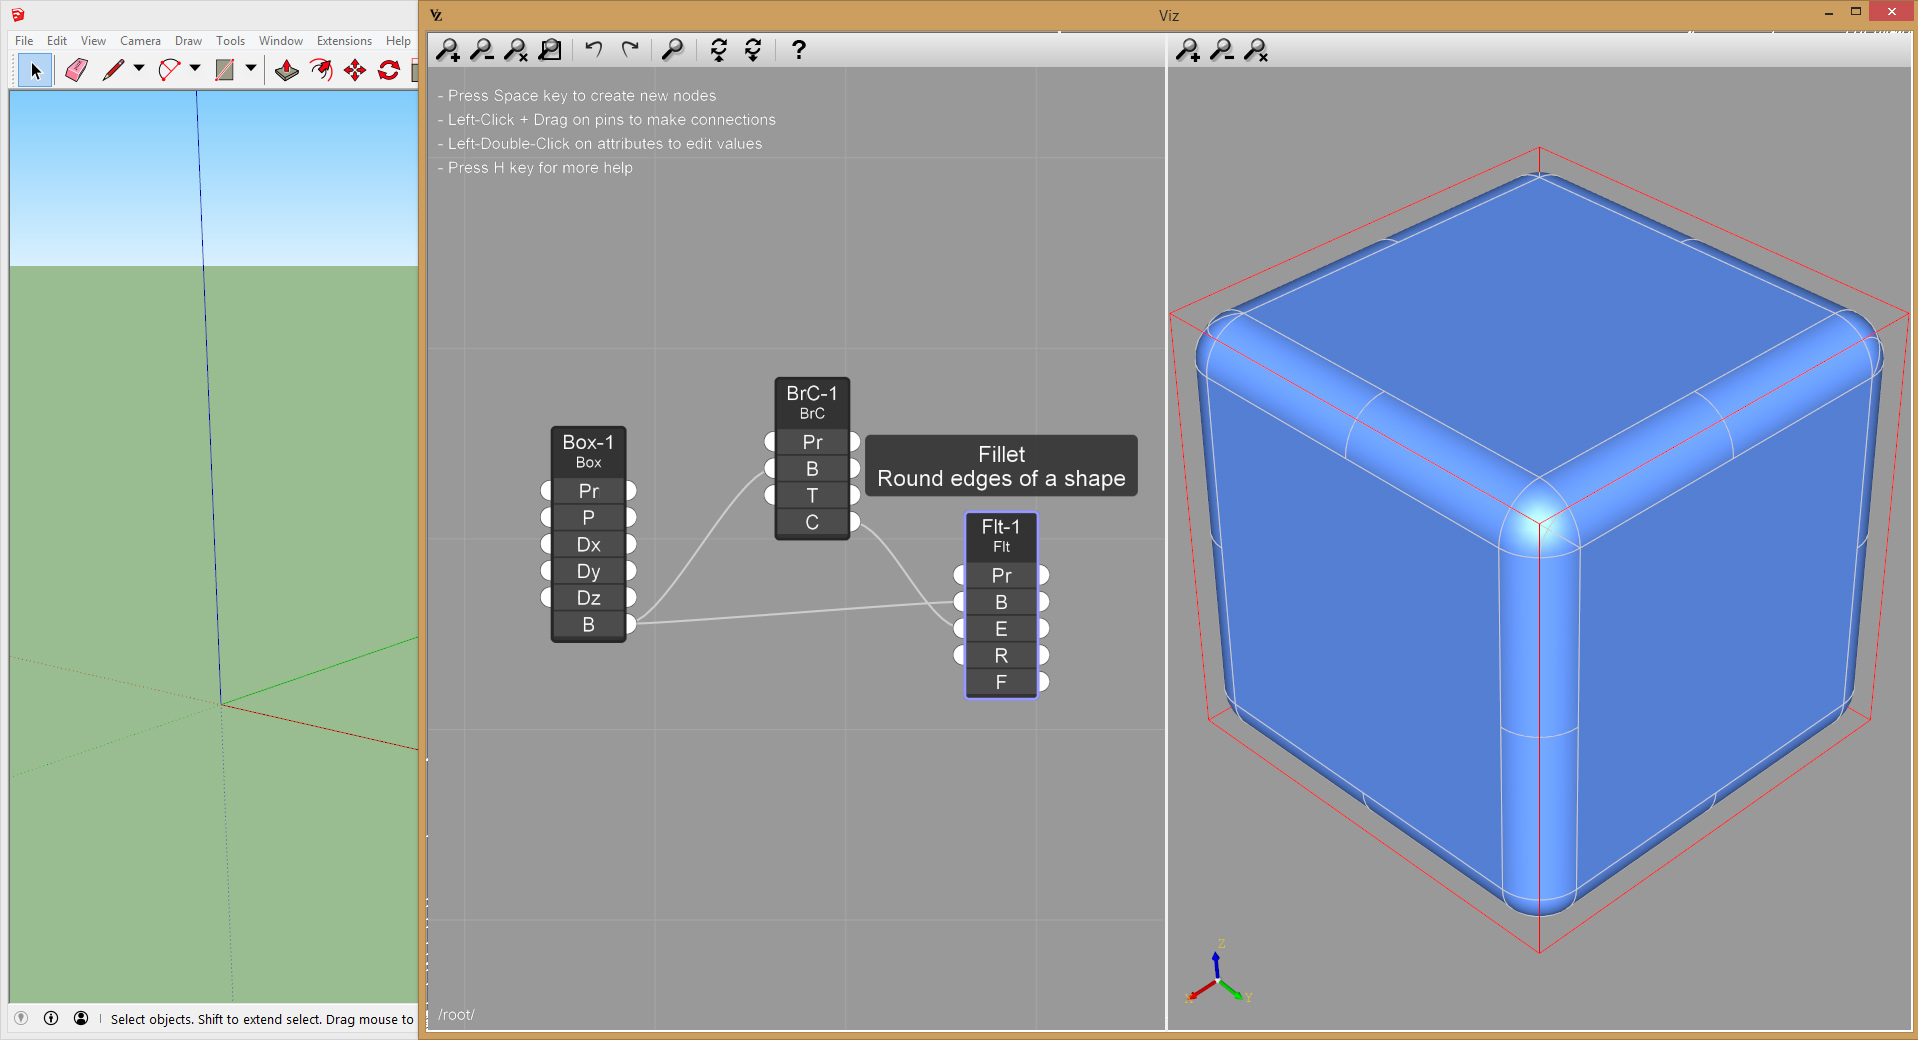The width and height of the screenshot is (1918, 1040).
Task: Select the Move tool
Action: 355,70
